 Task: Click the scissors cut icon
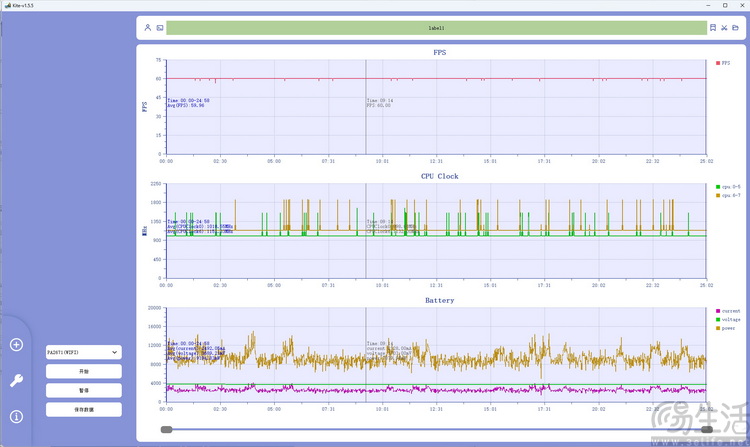pyautogui.click(x=724, y=28)
